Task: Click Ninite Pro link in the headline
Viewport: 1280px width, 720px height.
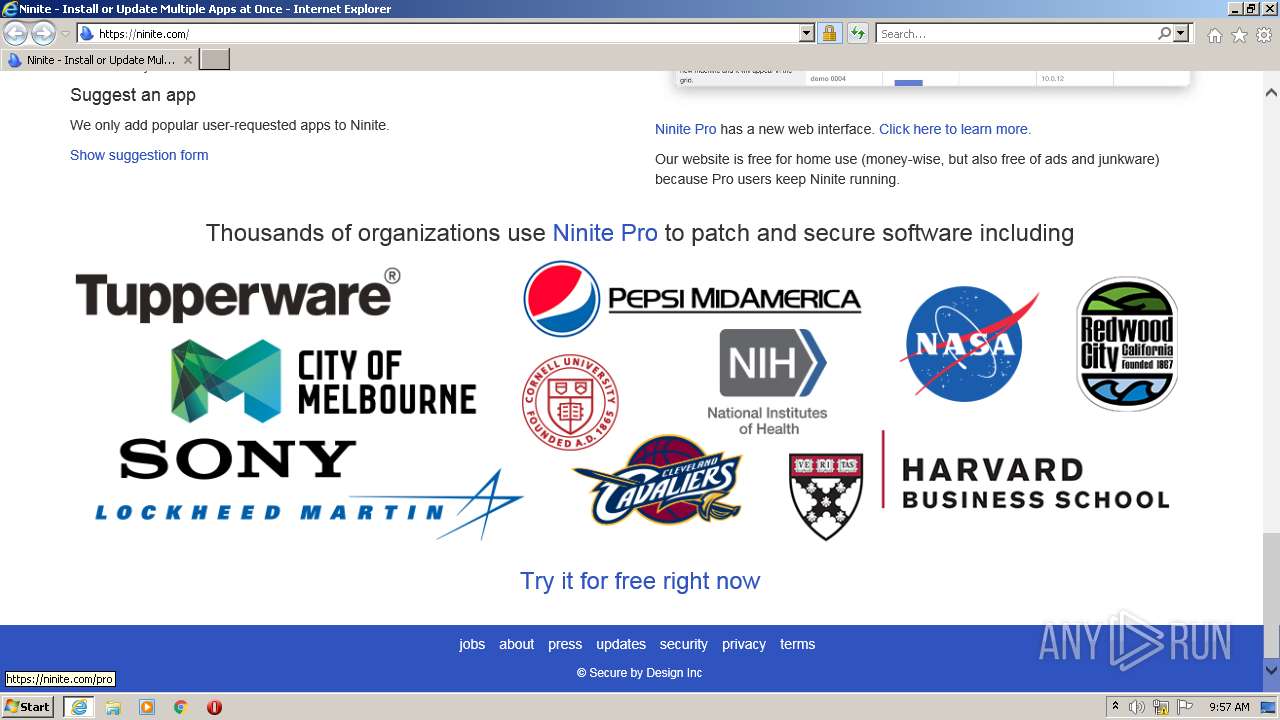Action: pyautogui.click(x=605, y=233)
